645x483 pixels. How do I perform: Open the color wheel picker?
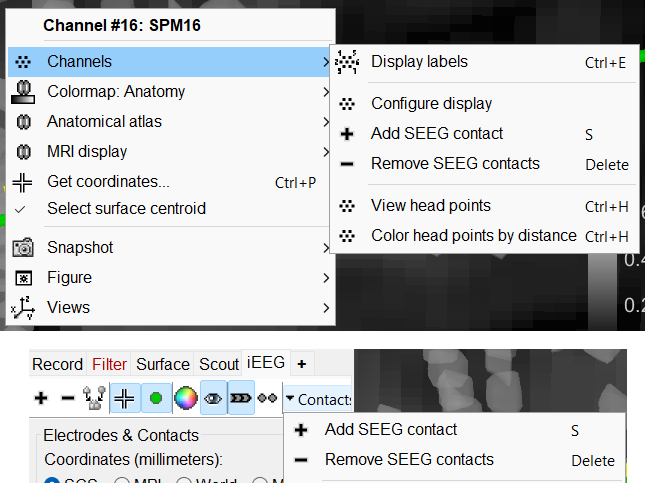point(185,398)
